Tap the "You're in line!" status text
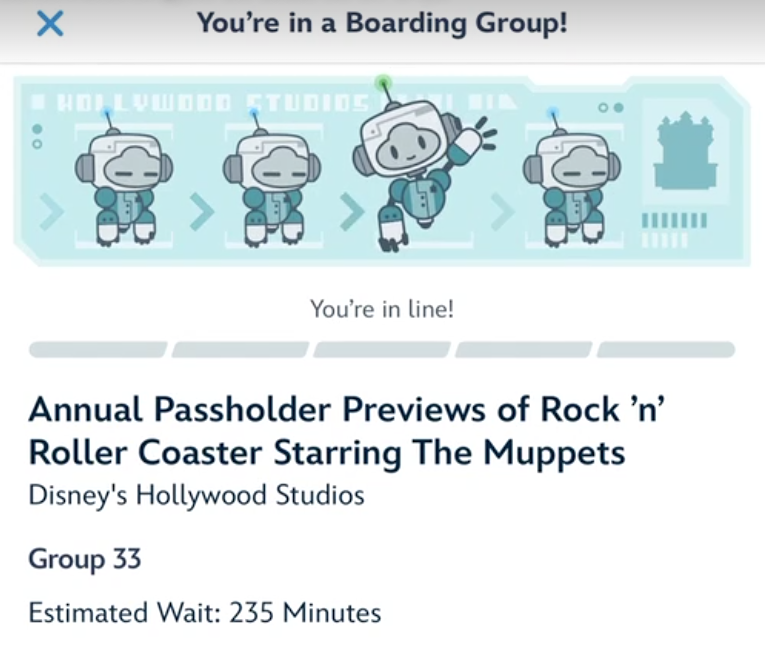Screen dimensions: 765x648 point(382,309)
